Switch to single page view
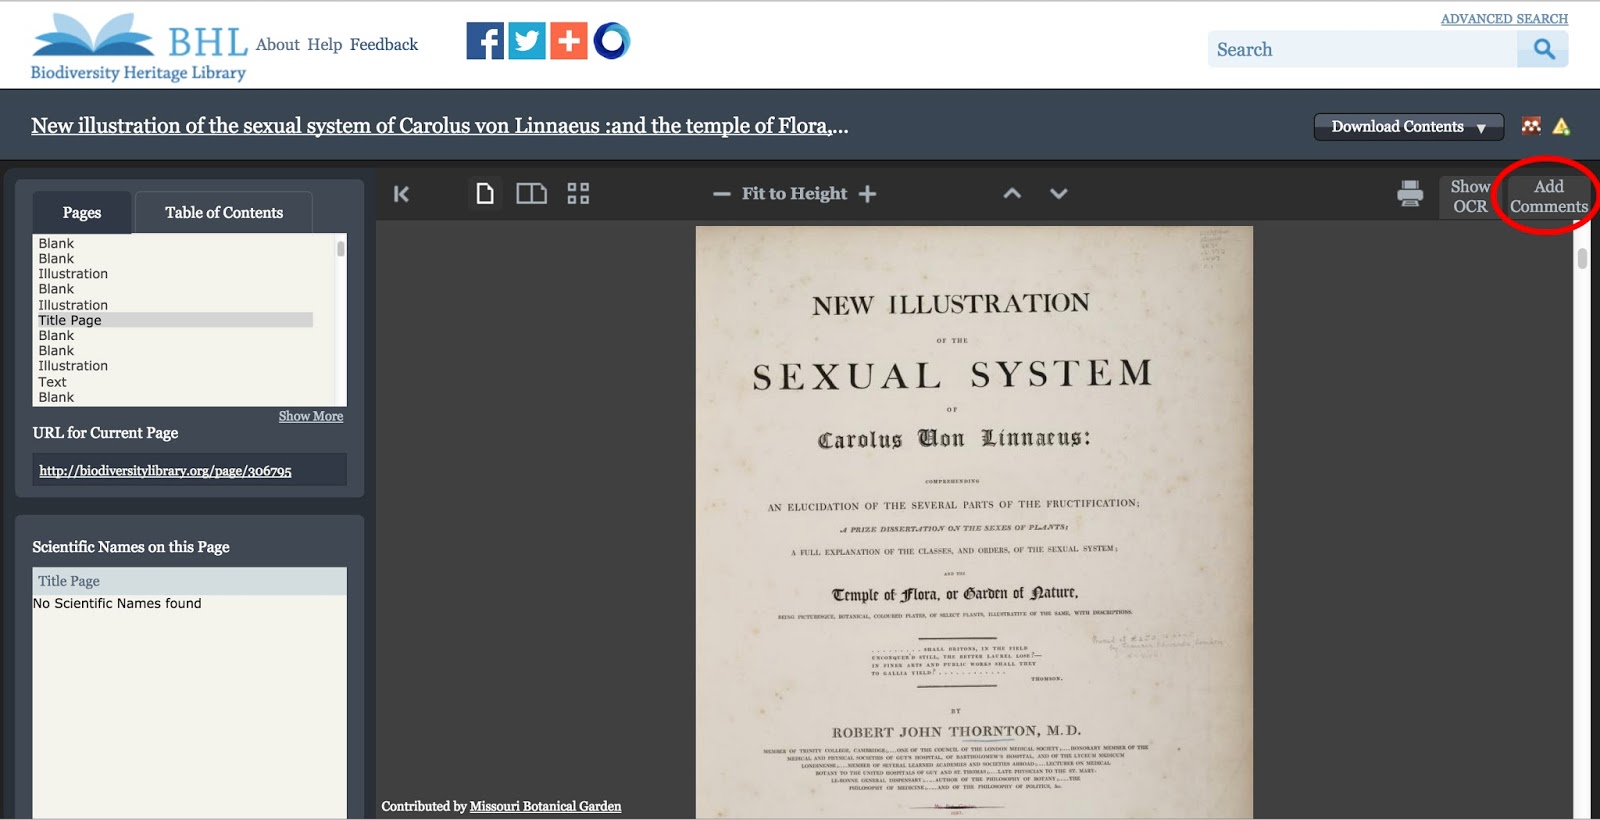The image size is (1600, 820). point(485,193)
